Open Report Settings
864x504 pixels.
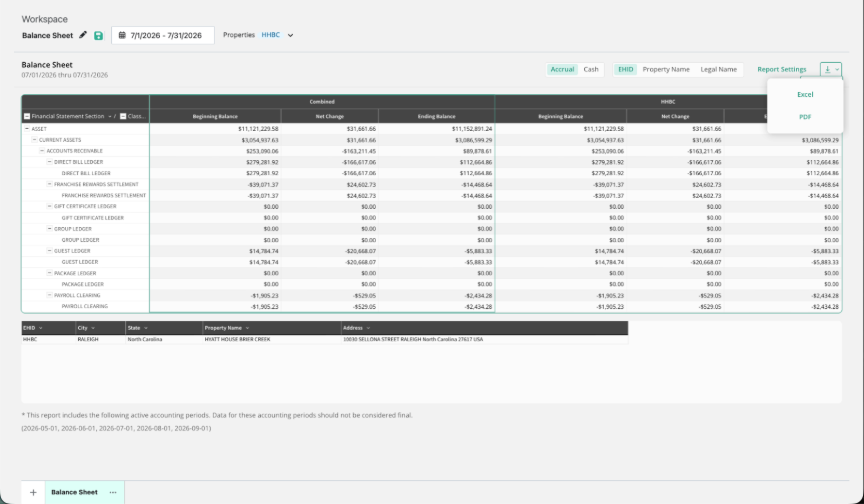[x=781, y=69]
